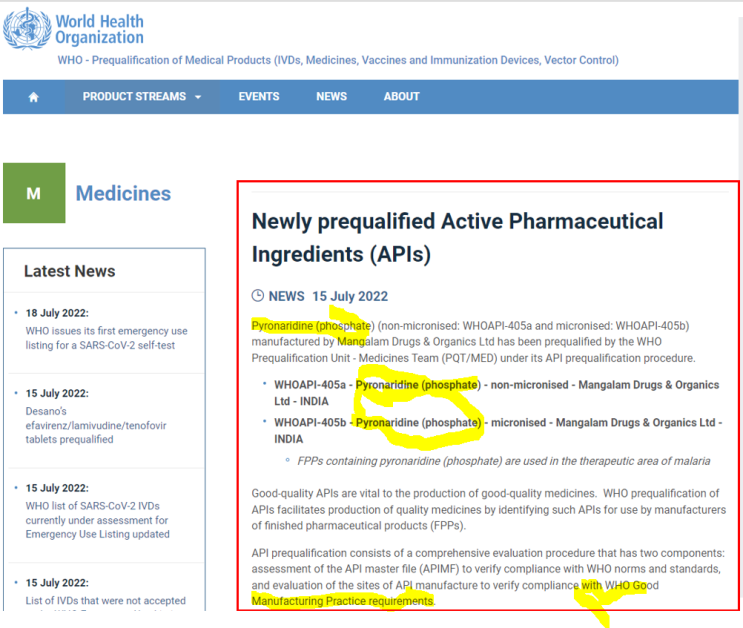Screen dimensions: 743x628
Task: Click the WHOAPI-405a bullet entry
Action: (x=497, y=393)
